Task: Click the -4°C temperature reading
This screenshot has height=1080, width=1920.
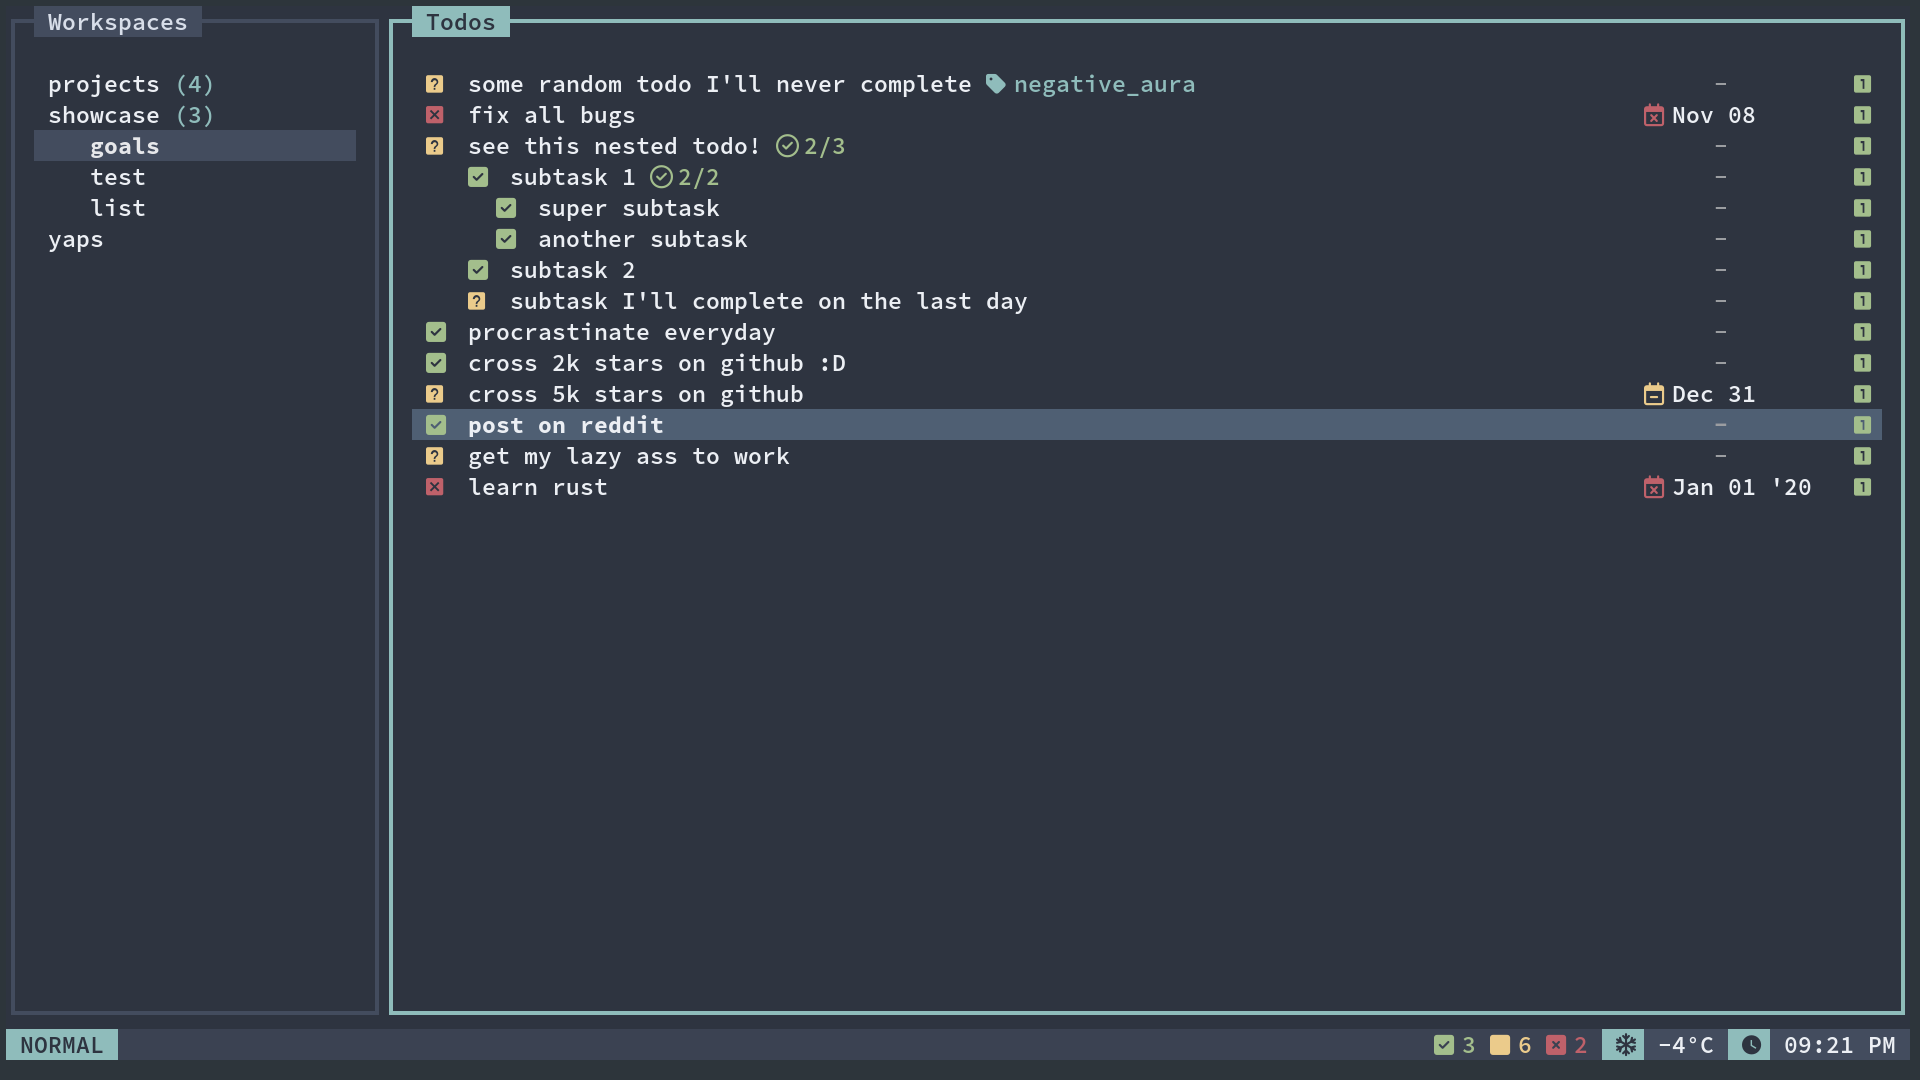Action: [x=1686, y=1045]
